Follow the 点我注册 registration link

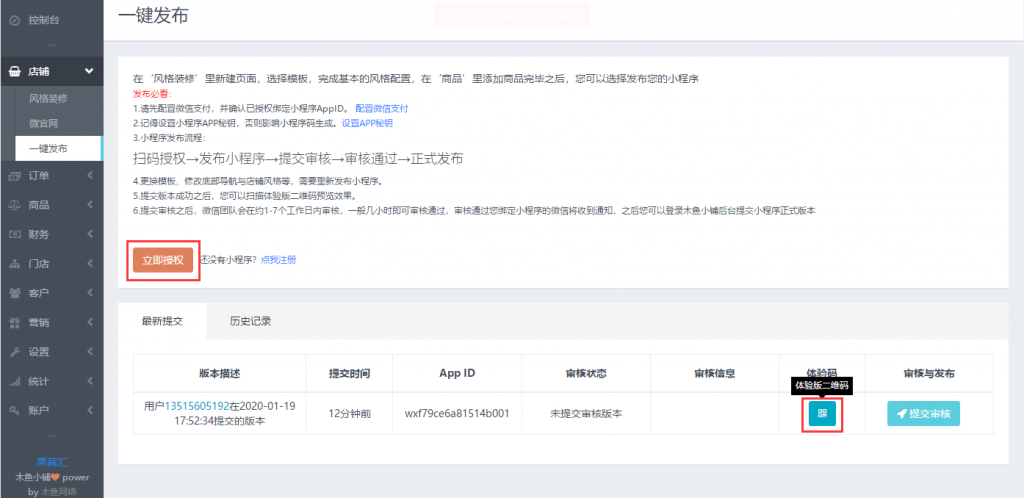pyautogui.click(x=278, y=260)
